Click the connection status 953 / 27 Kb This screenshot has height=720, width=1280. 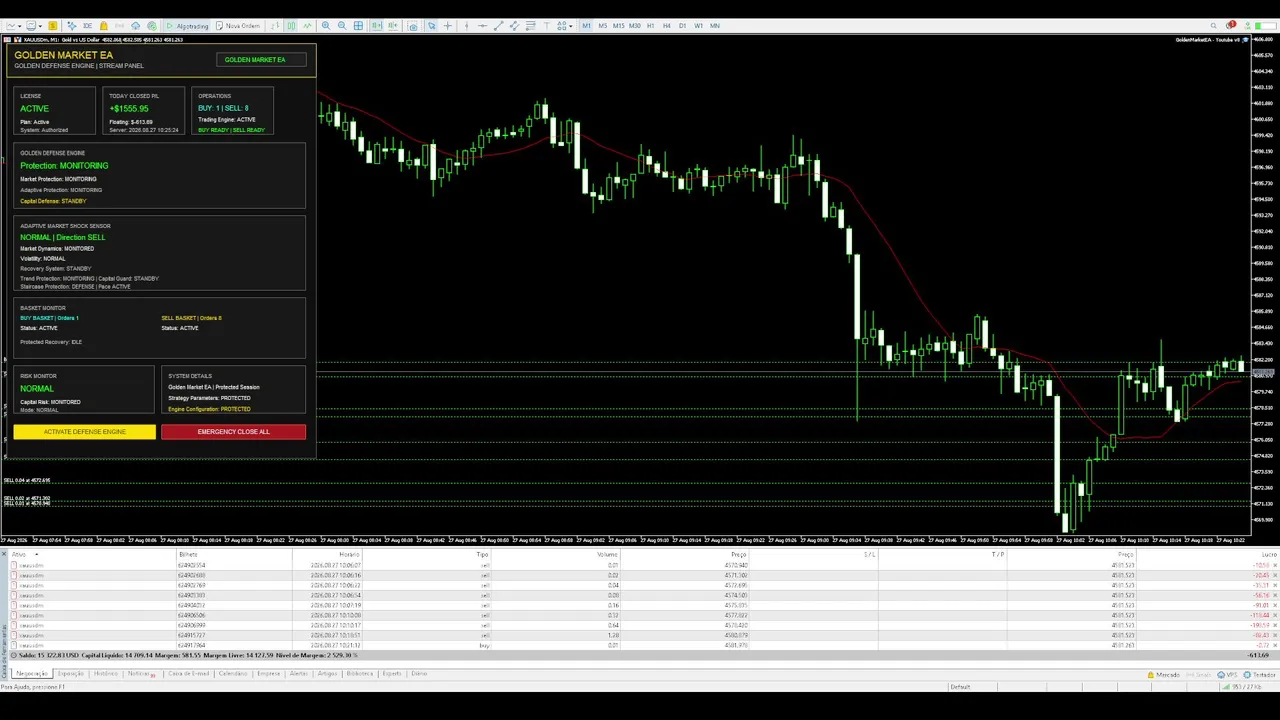point(1242,687)
